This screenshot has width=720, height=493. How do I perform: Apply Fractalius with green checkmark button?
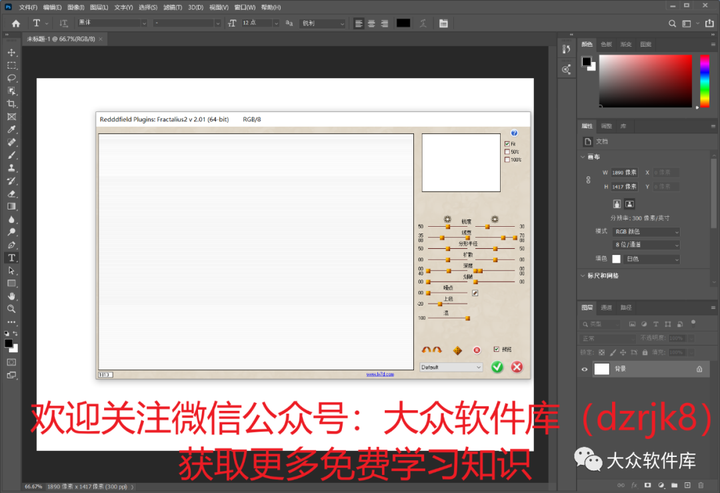coord(497,367)
